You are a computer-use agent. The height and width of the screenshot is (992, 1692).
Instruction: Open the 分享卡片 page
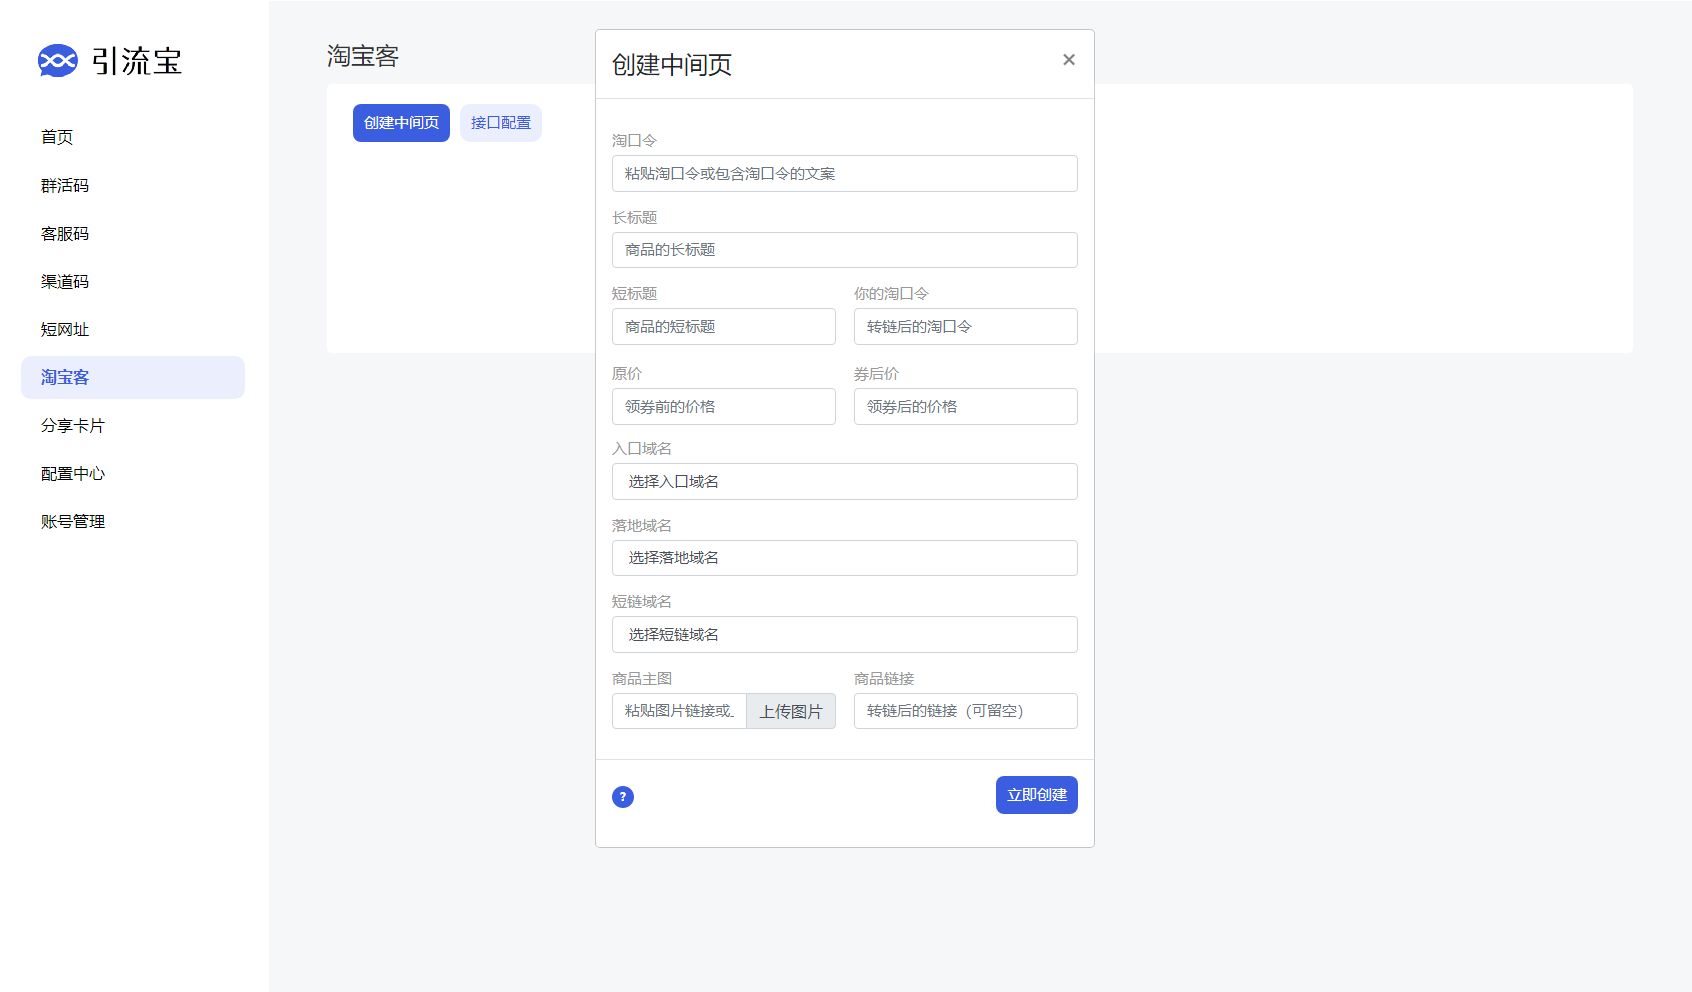70,425
